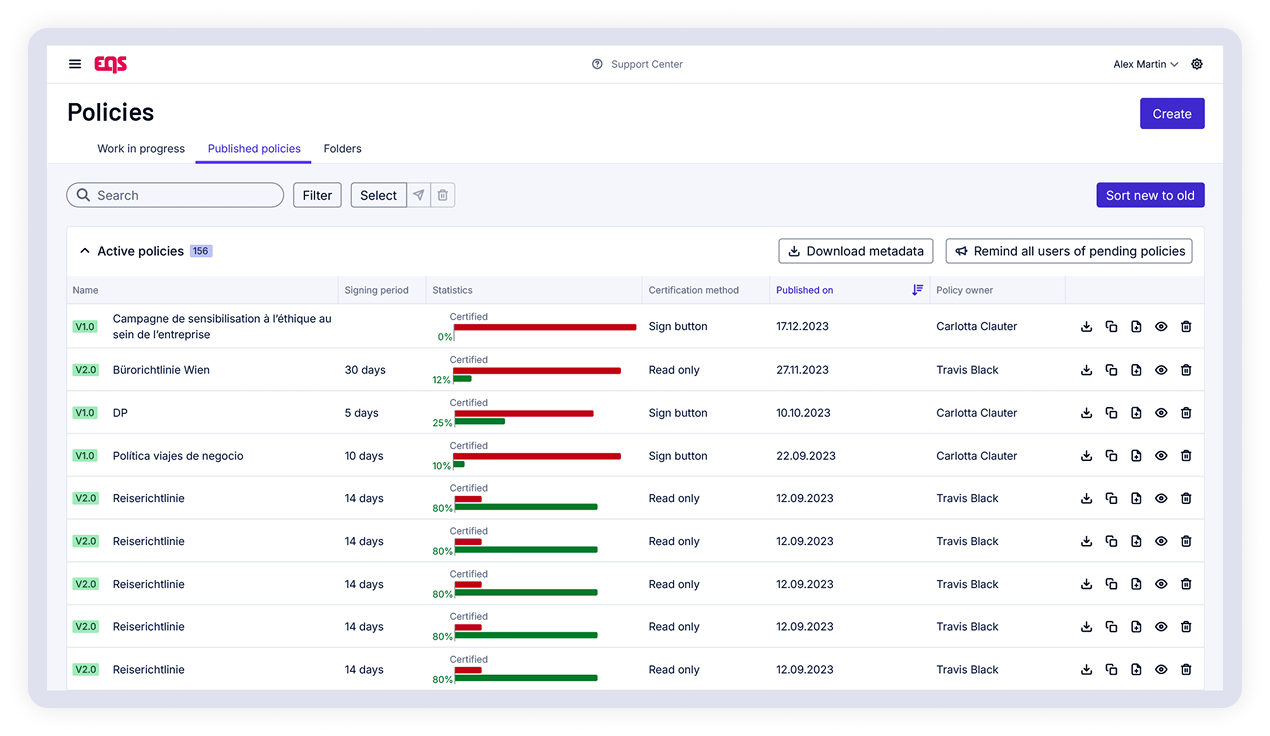Toggle the Published on sort order icon

[x=917, y=290]
